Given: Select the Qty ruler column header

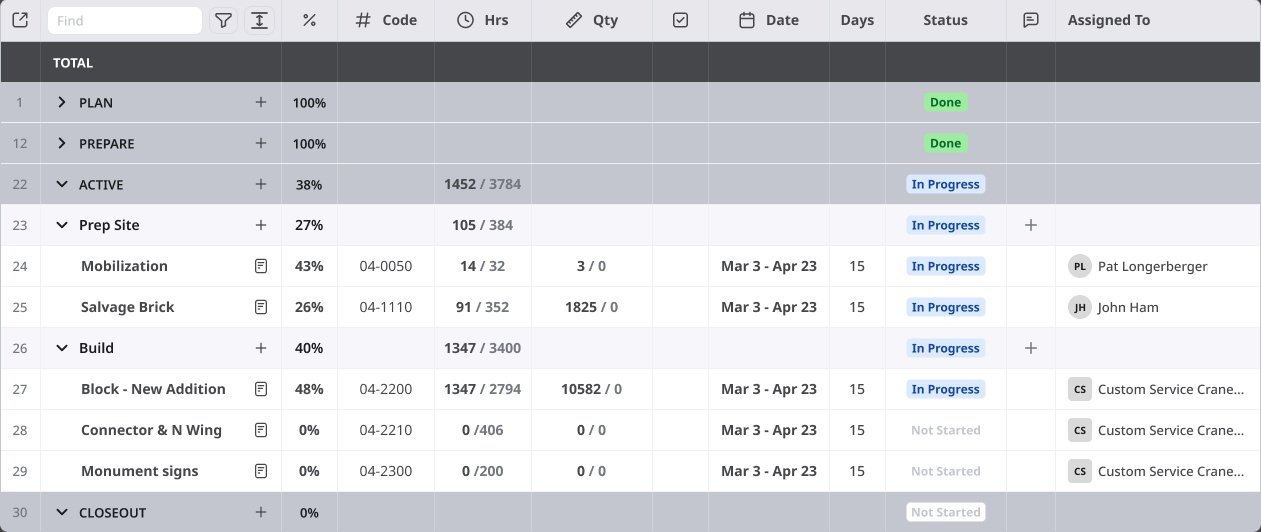Looking at the screenshot, I should click(x=591, y=20).
